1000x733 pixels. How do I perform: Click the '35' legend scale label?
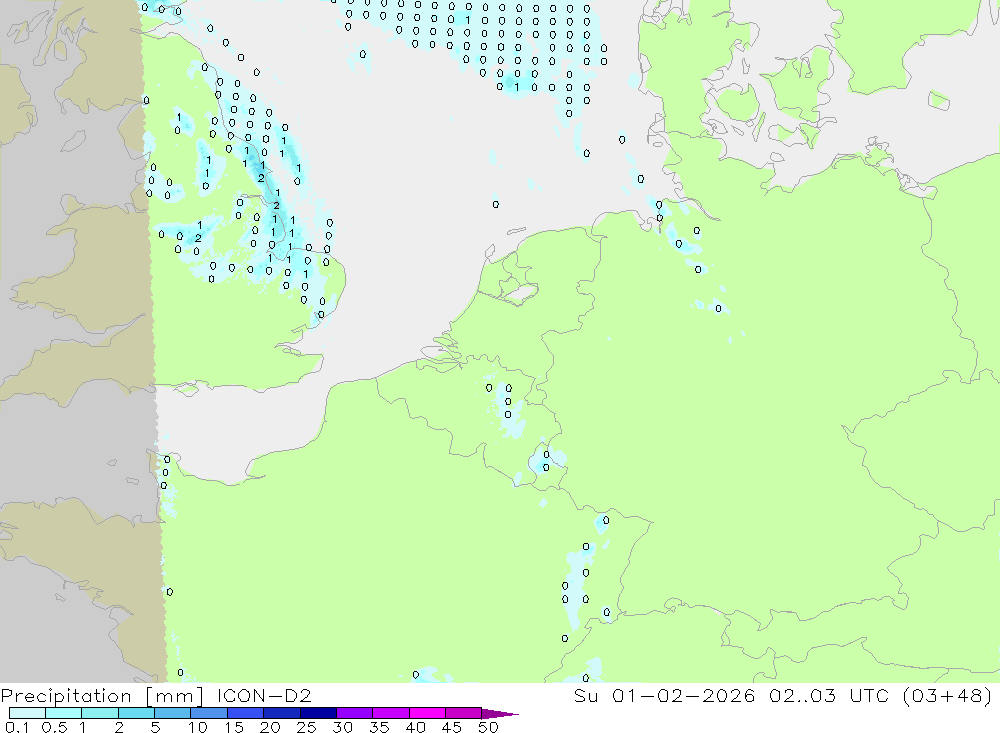click(x=379, y=727)
